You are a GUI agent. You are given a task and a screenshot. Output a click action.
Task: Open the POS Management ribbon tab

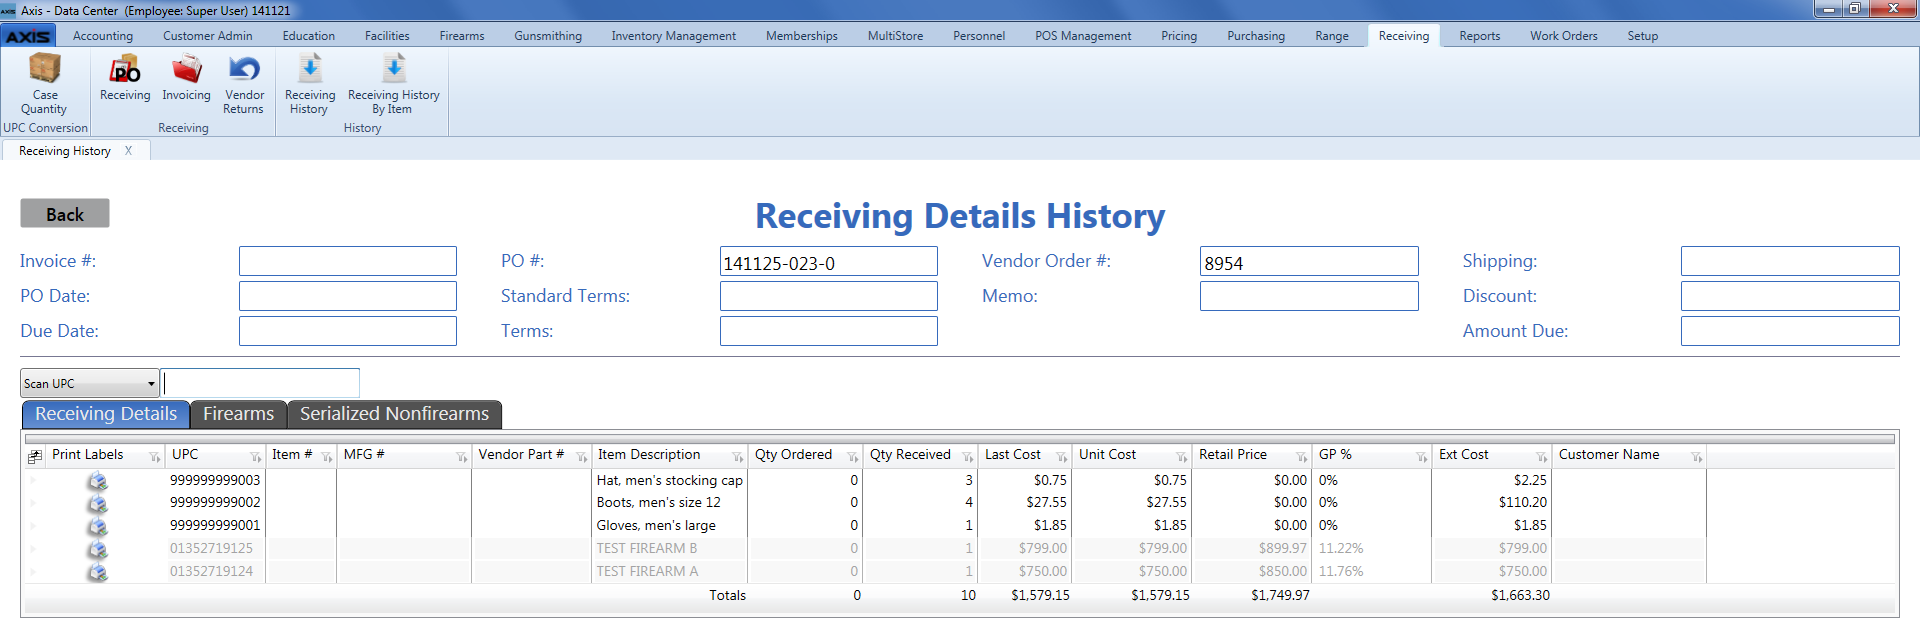1083,36
